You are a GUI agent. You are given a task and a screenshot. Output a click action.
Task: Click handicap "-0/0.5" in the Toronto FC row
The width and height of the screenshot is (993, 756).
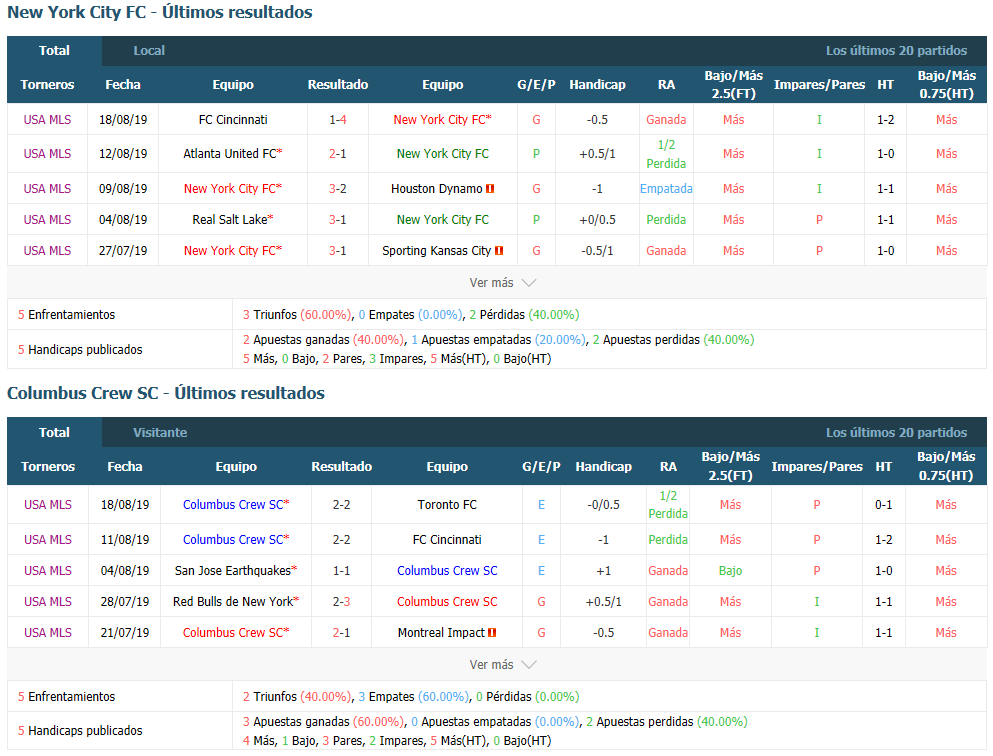click(604, 505)
